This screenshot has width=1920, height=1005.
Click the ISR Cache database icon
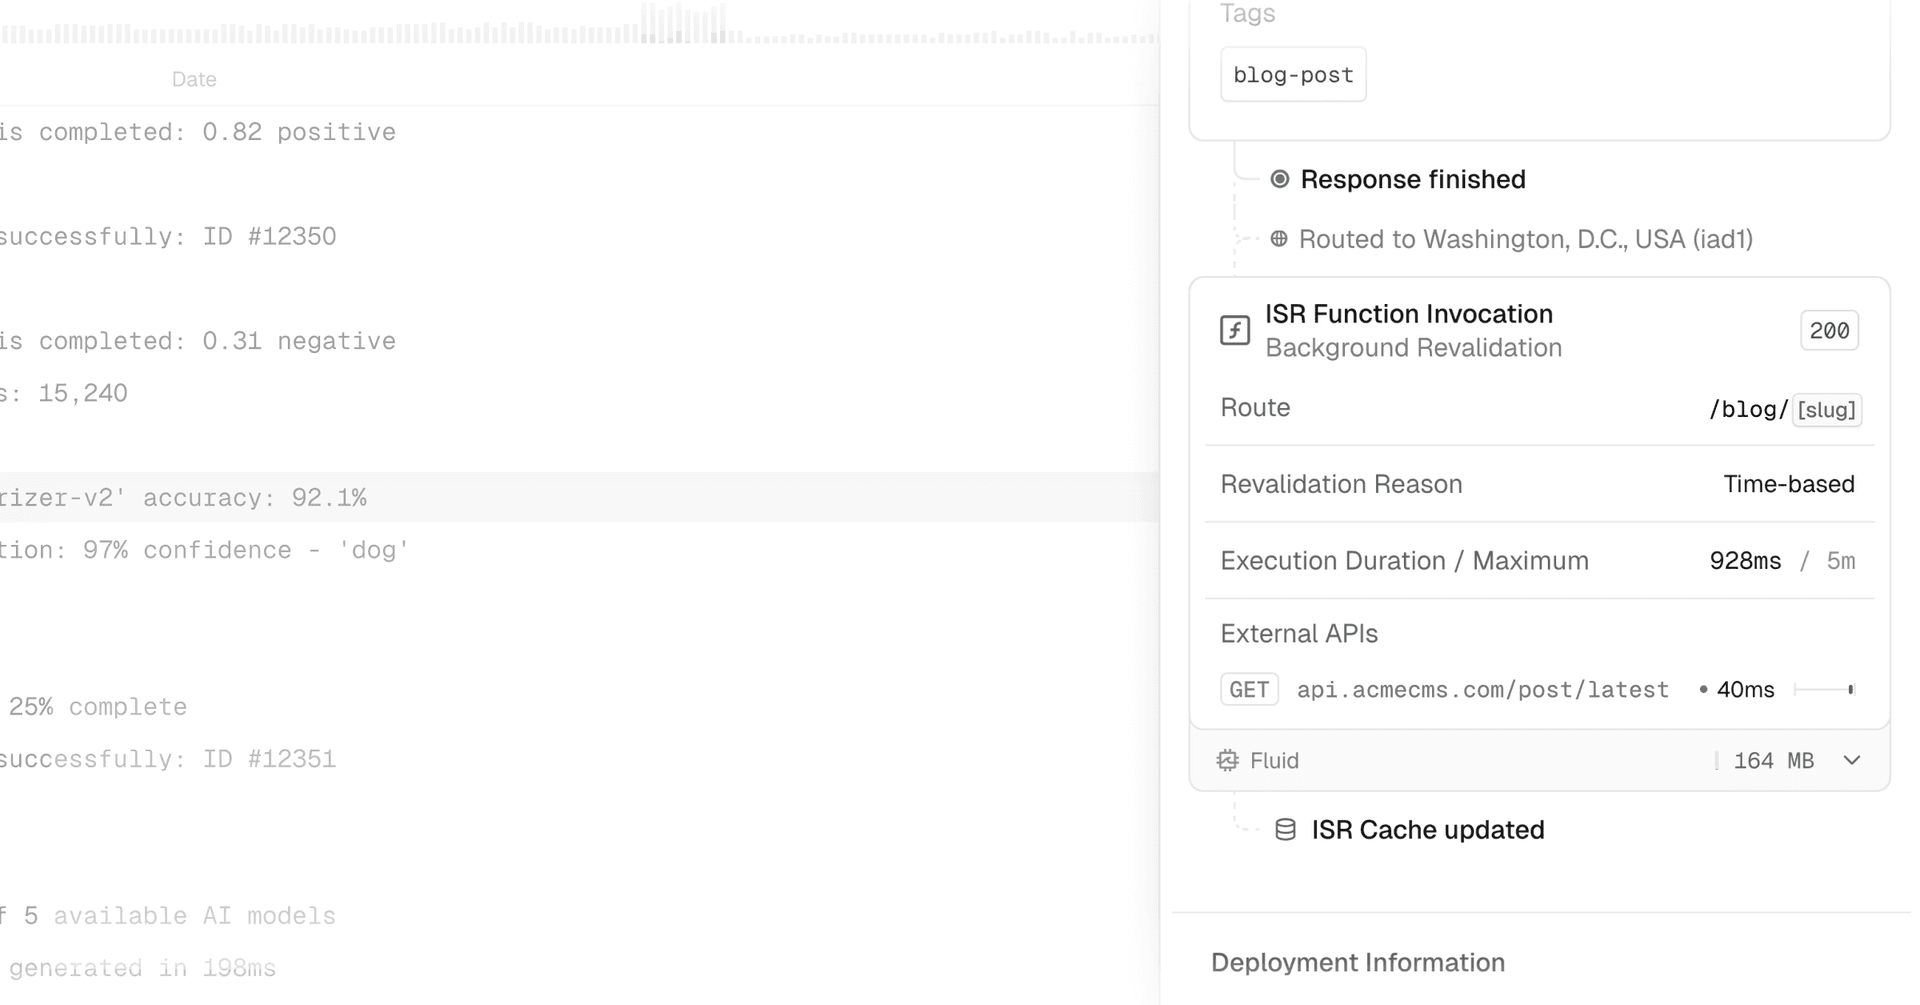[1285, 830]
